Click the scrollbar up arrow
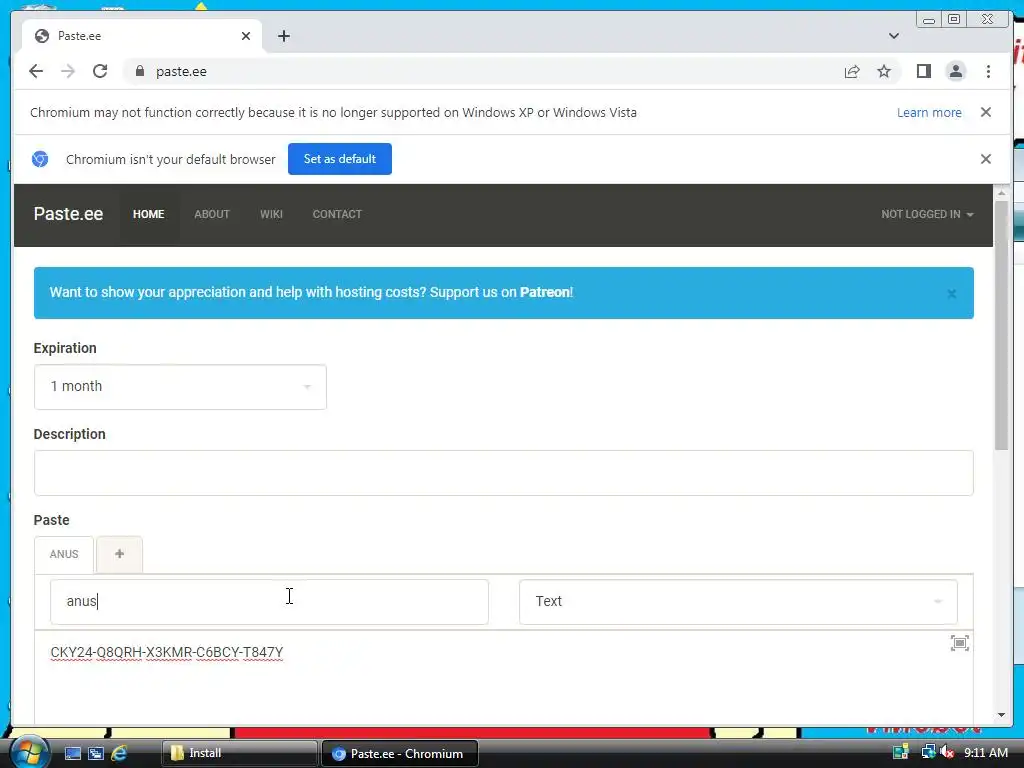 click(x=1001, y=193)
